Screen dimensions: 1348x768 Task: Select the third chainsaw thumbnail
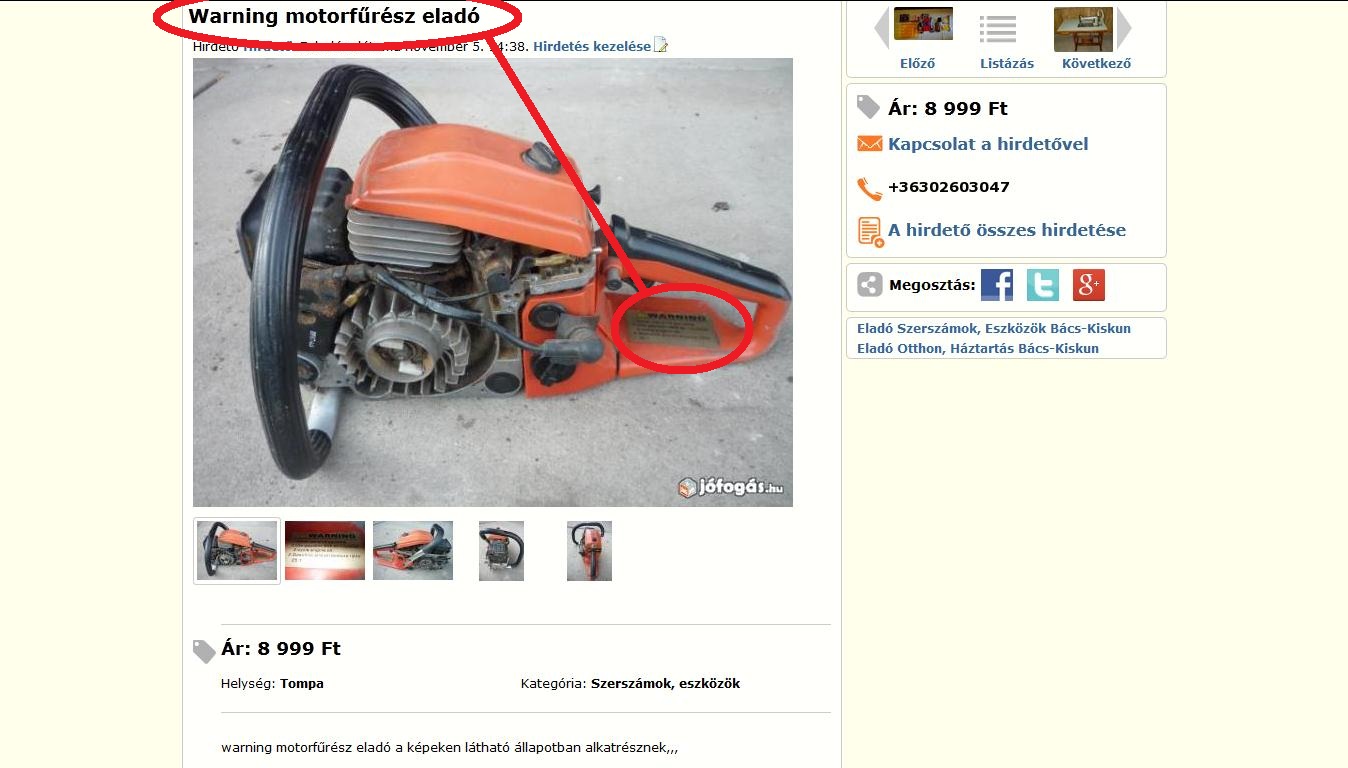pyautogui.click(x=413, y=550)
